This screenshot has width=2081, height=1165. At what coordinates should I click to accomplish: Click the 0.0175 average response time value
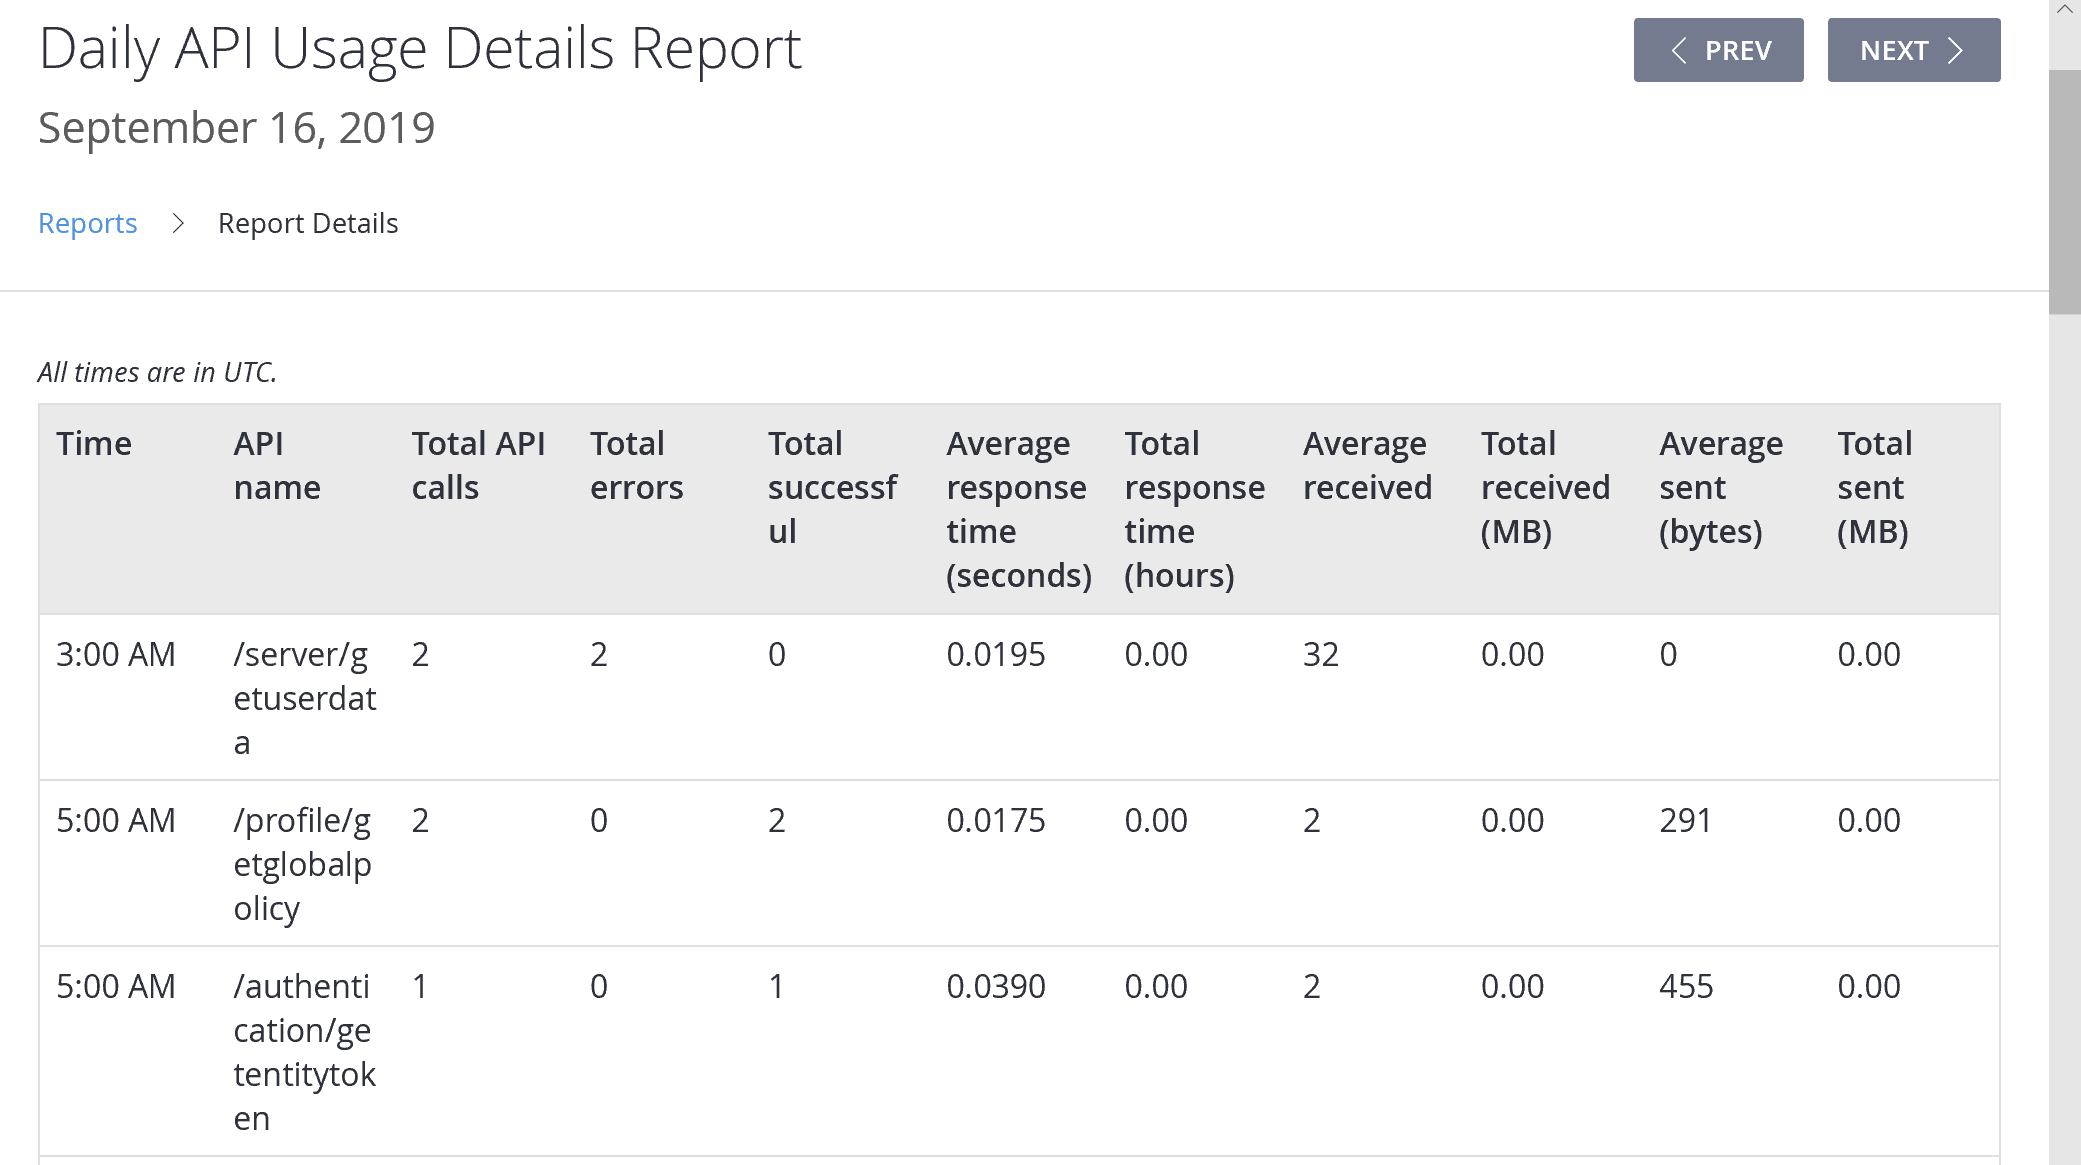point(996,820)
